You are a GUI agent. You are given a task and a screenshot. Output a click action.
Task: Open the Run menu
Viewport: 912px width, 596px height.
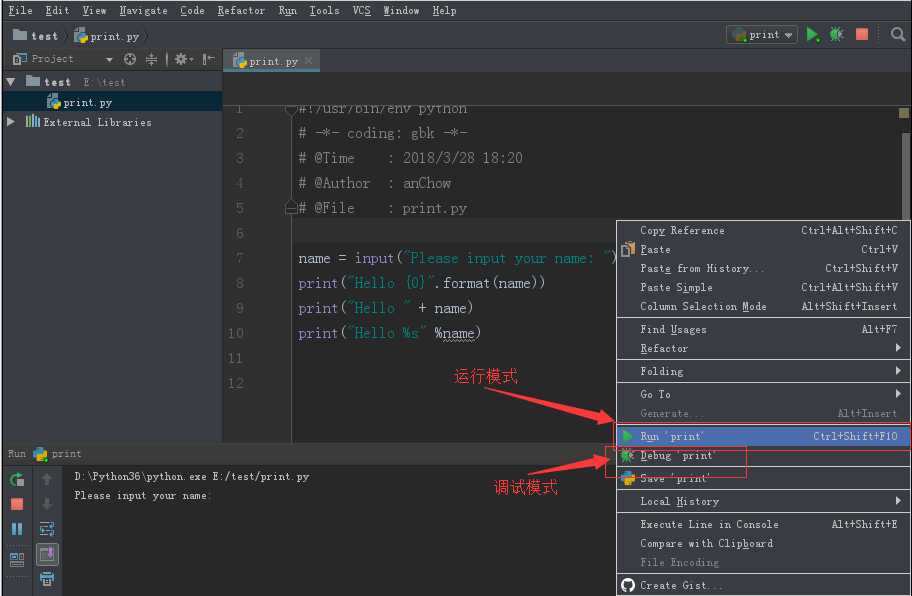(x=287, y=10)
